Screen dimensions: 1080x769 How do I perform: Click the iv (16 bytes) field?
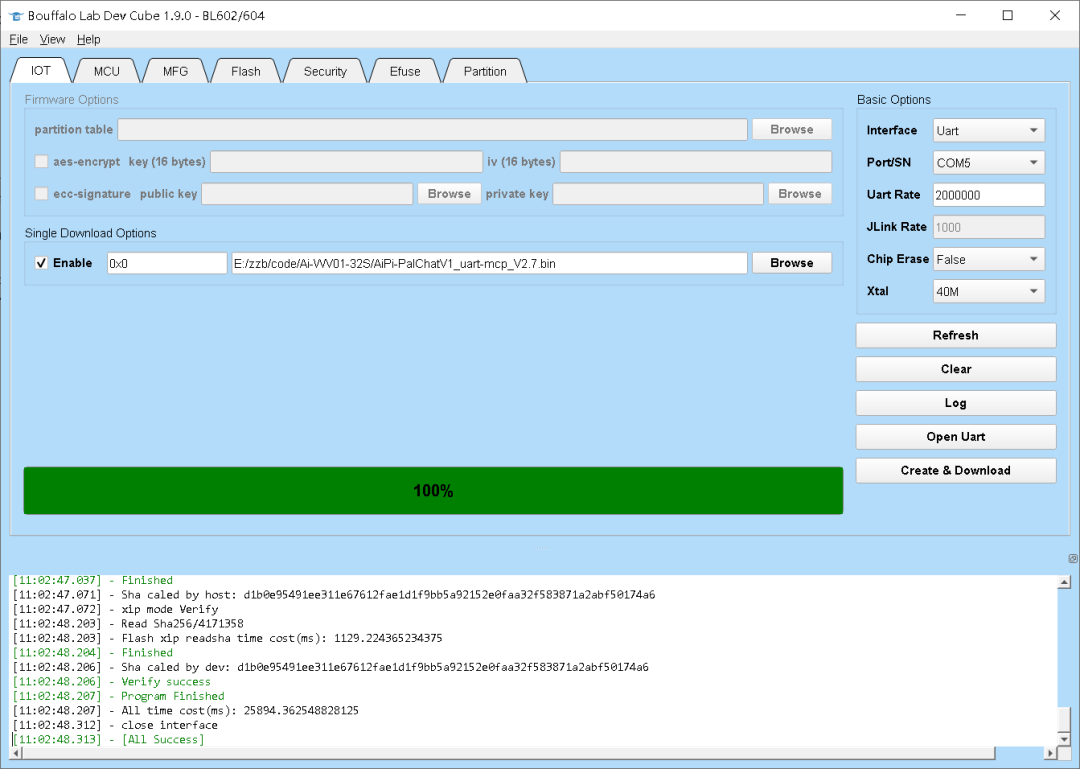coord(696,162)
